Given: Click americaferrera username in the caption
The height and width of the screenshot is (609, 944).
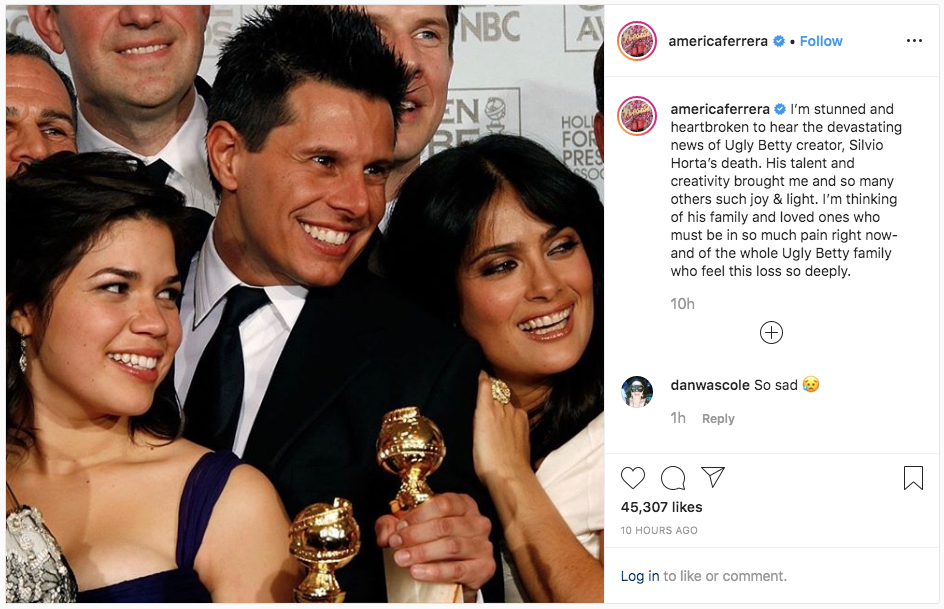Looking at the screenshot, I should (720, 109).
